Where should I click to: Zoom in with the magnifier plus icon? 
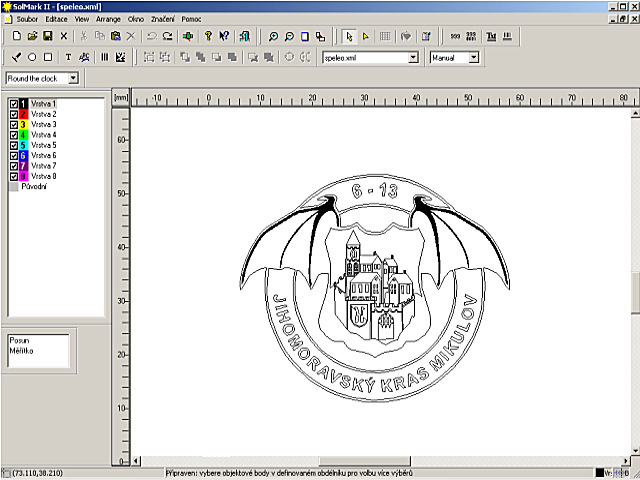(273, 37)
